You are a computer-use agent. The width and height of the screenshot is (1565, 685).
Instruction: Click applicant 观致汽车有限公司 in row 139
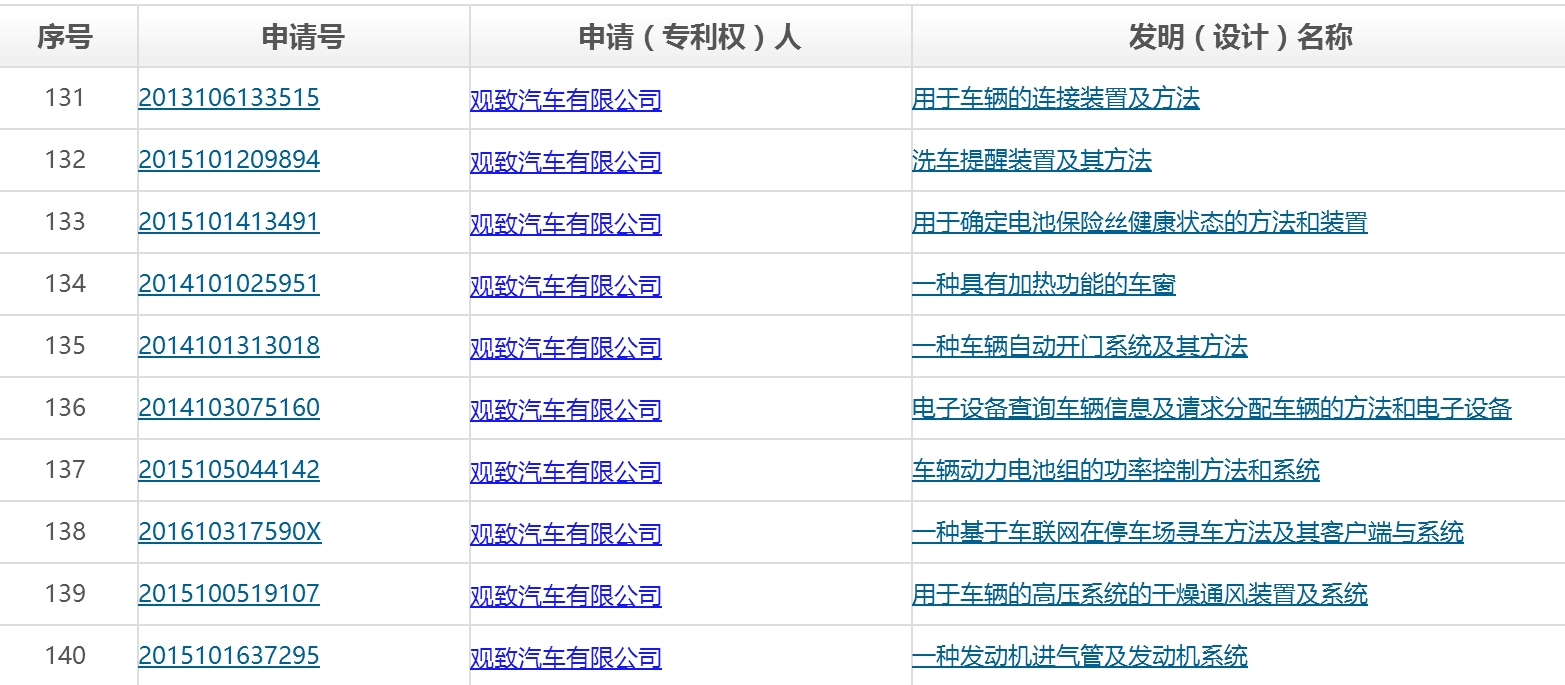[x=566, y=596]
